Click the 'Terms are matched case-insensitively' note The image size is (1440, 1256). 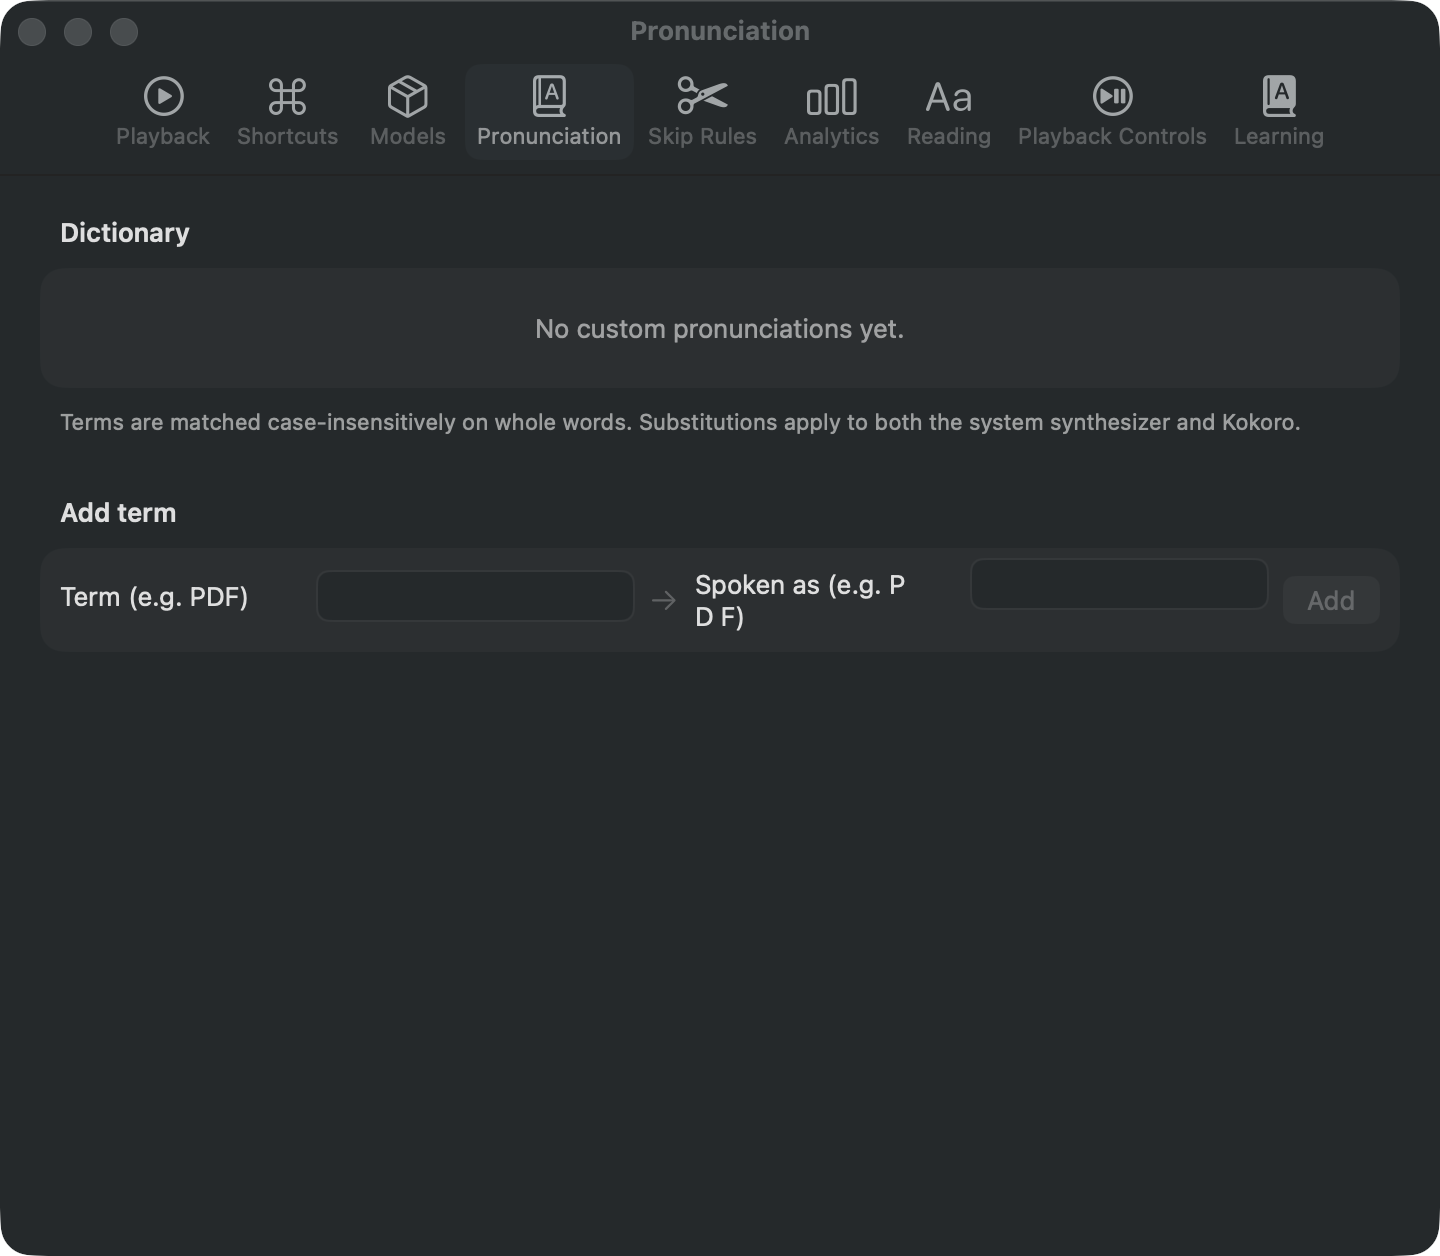(680, 422)
